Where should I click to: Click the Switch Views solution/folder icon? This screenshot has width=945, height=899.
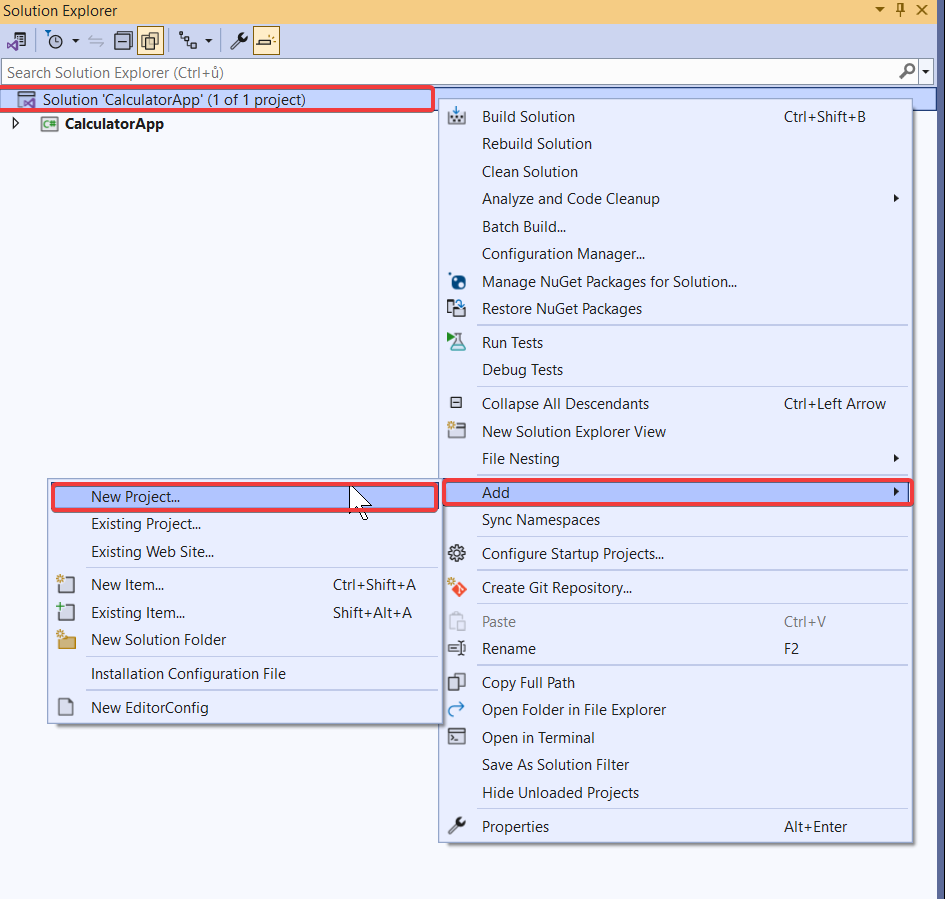pos(16,41)
